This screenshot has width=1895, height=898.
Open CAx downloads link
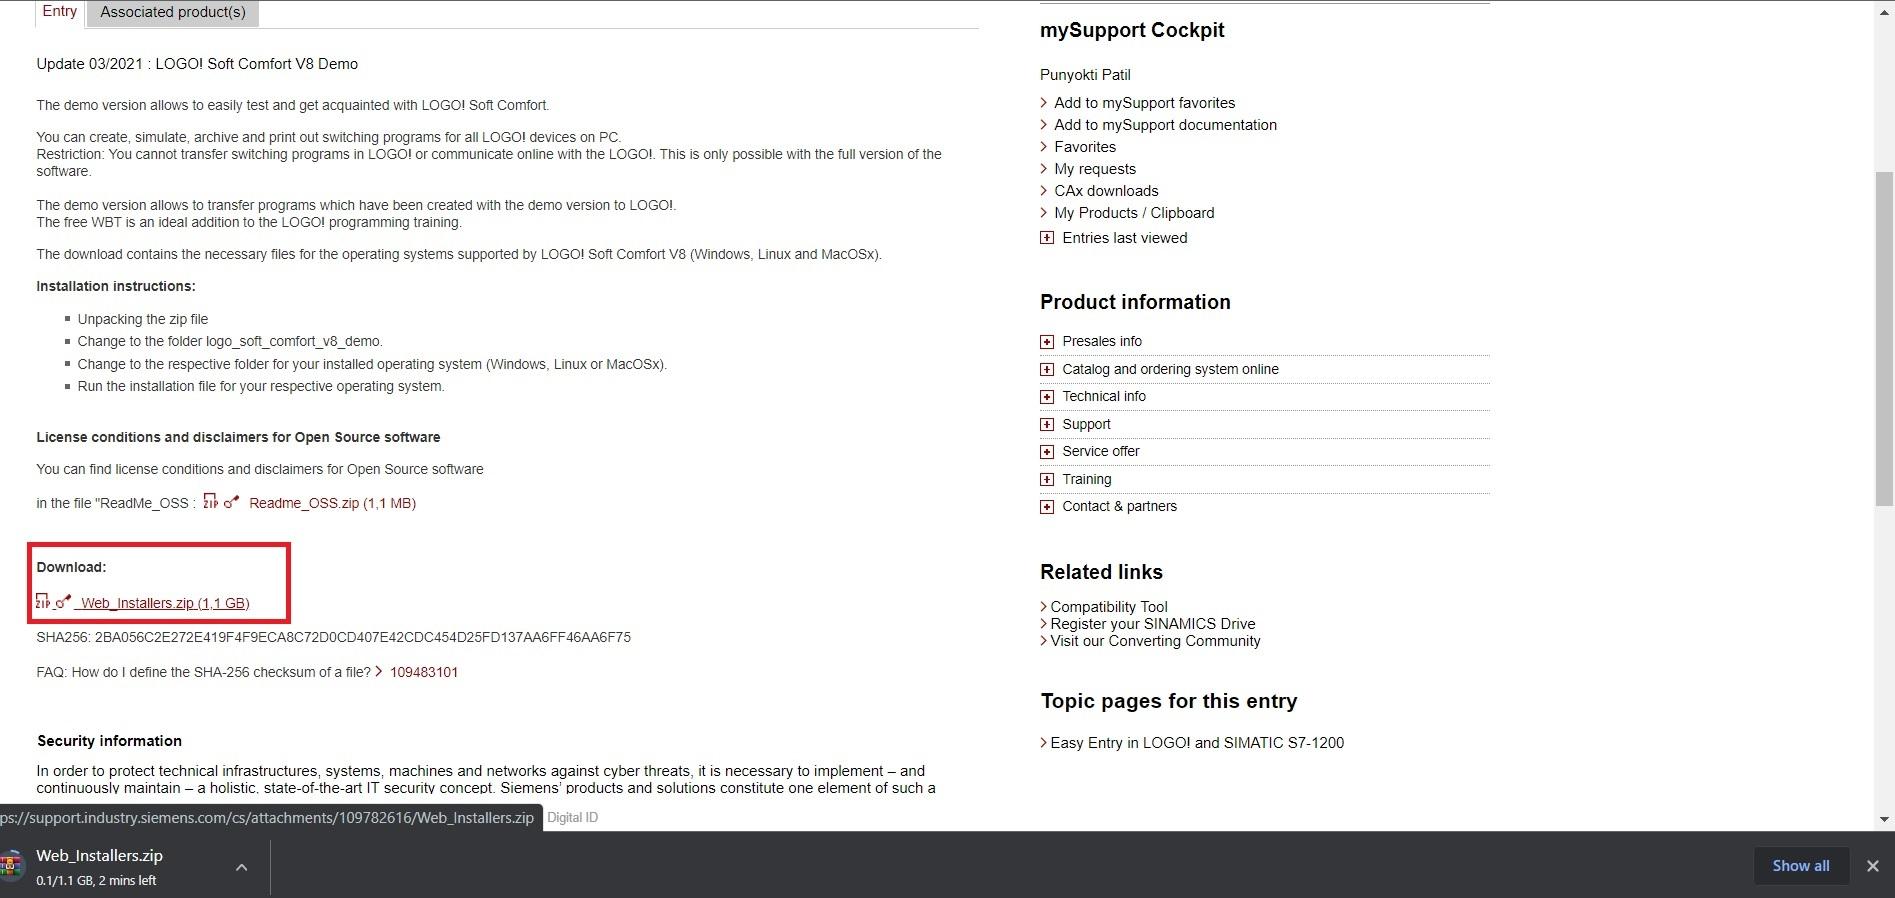1106,191
